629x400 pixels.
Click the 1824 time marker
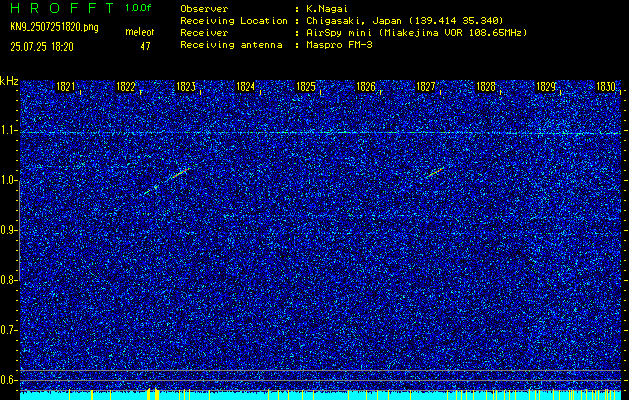pyautogui.click(x=246, y=87)
